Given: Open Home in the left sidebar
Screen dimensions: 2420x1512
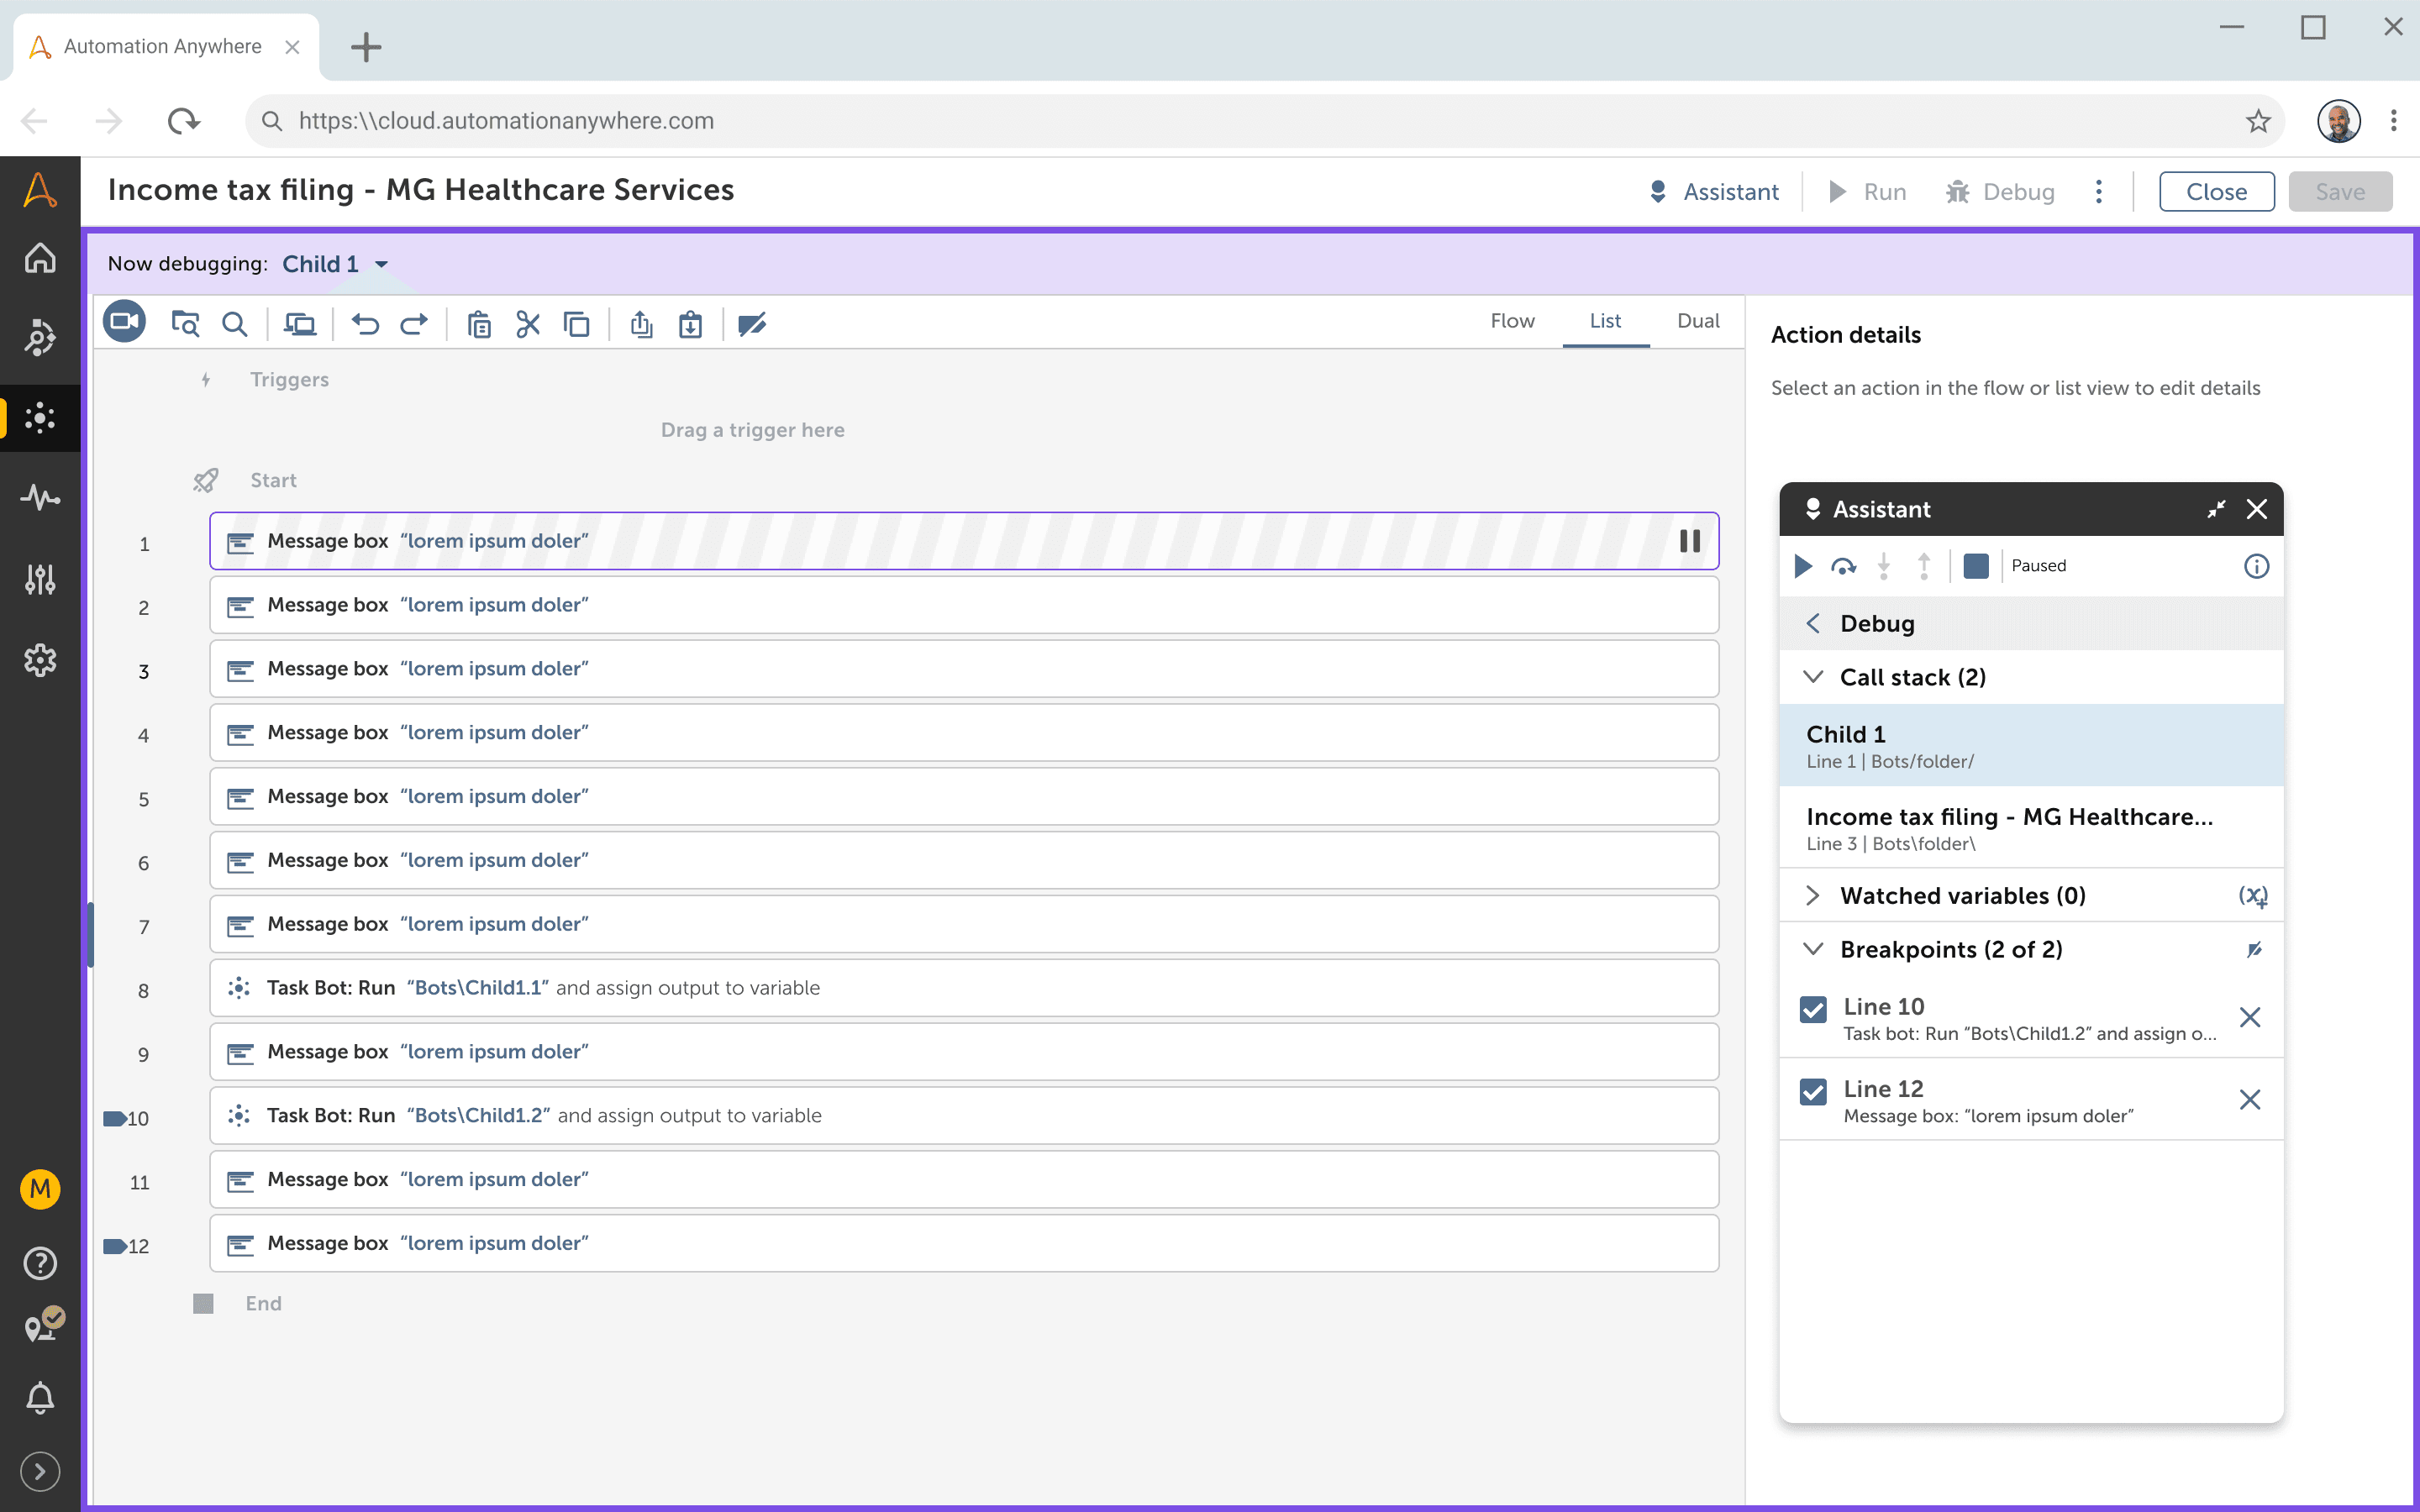Looking at the screenshot, I should coord(40,258).
